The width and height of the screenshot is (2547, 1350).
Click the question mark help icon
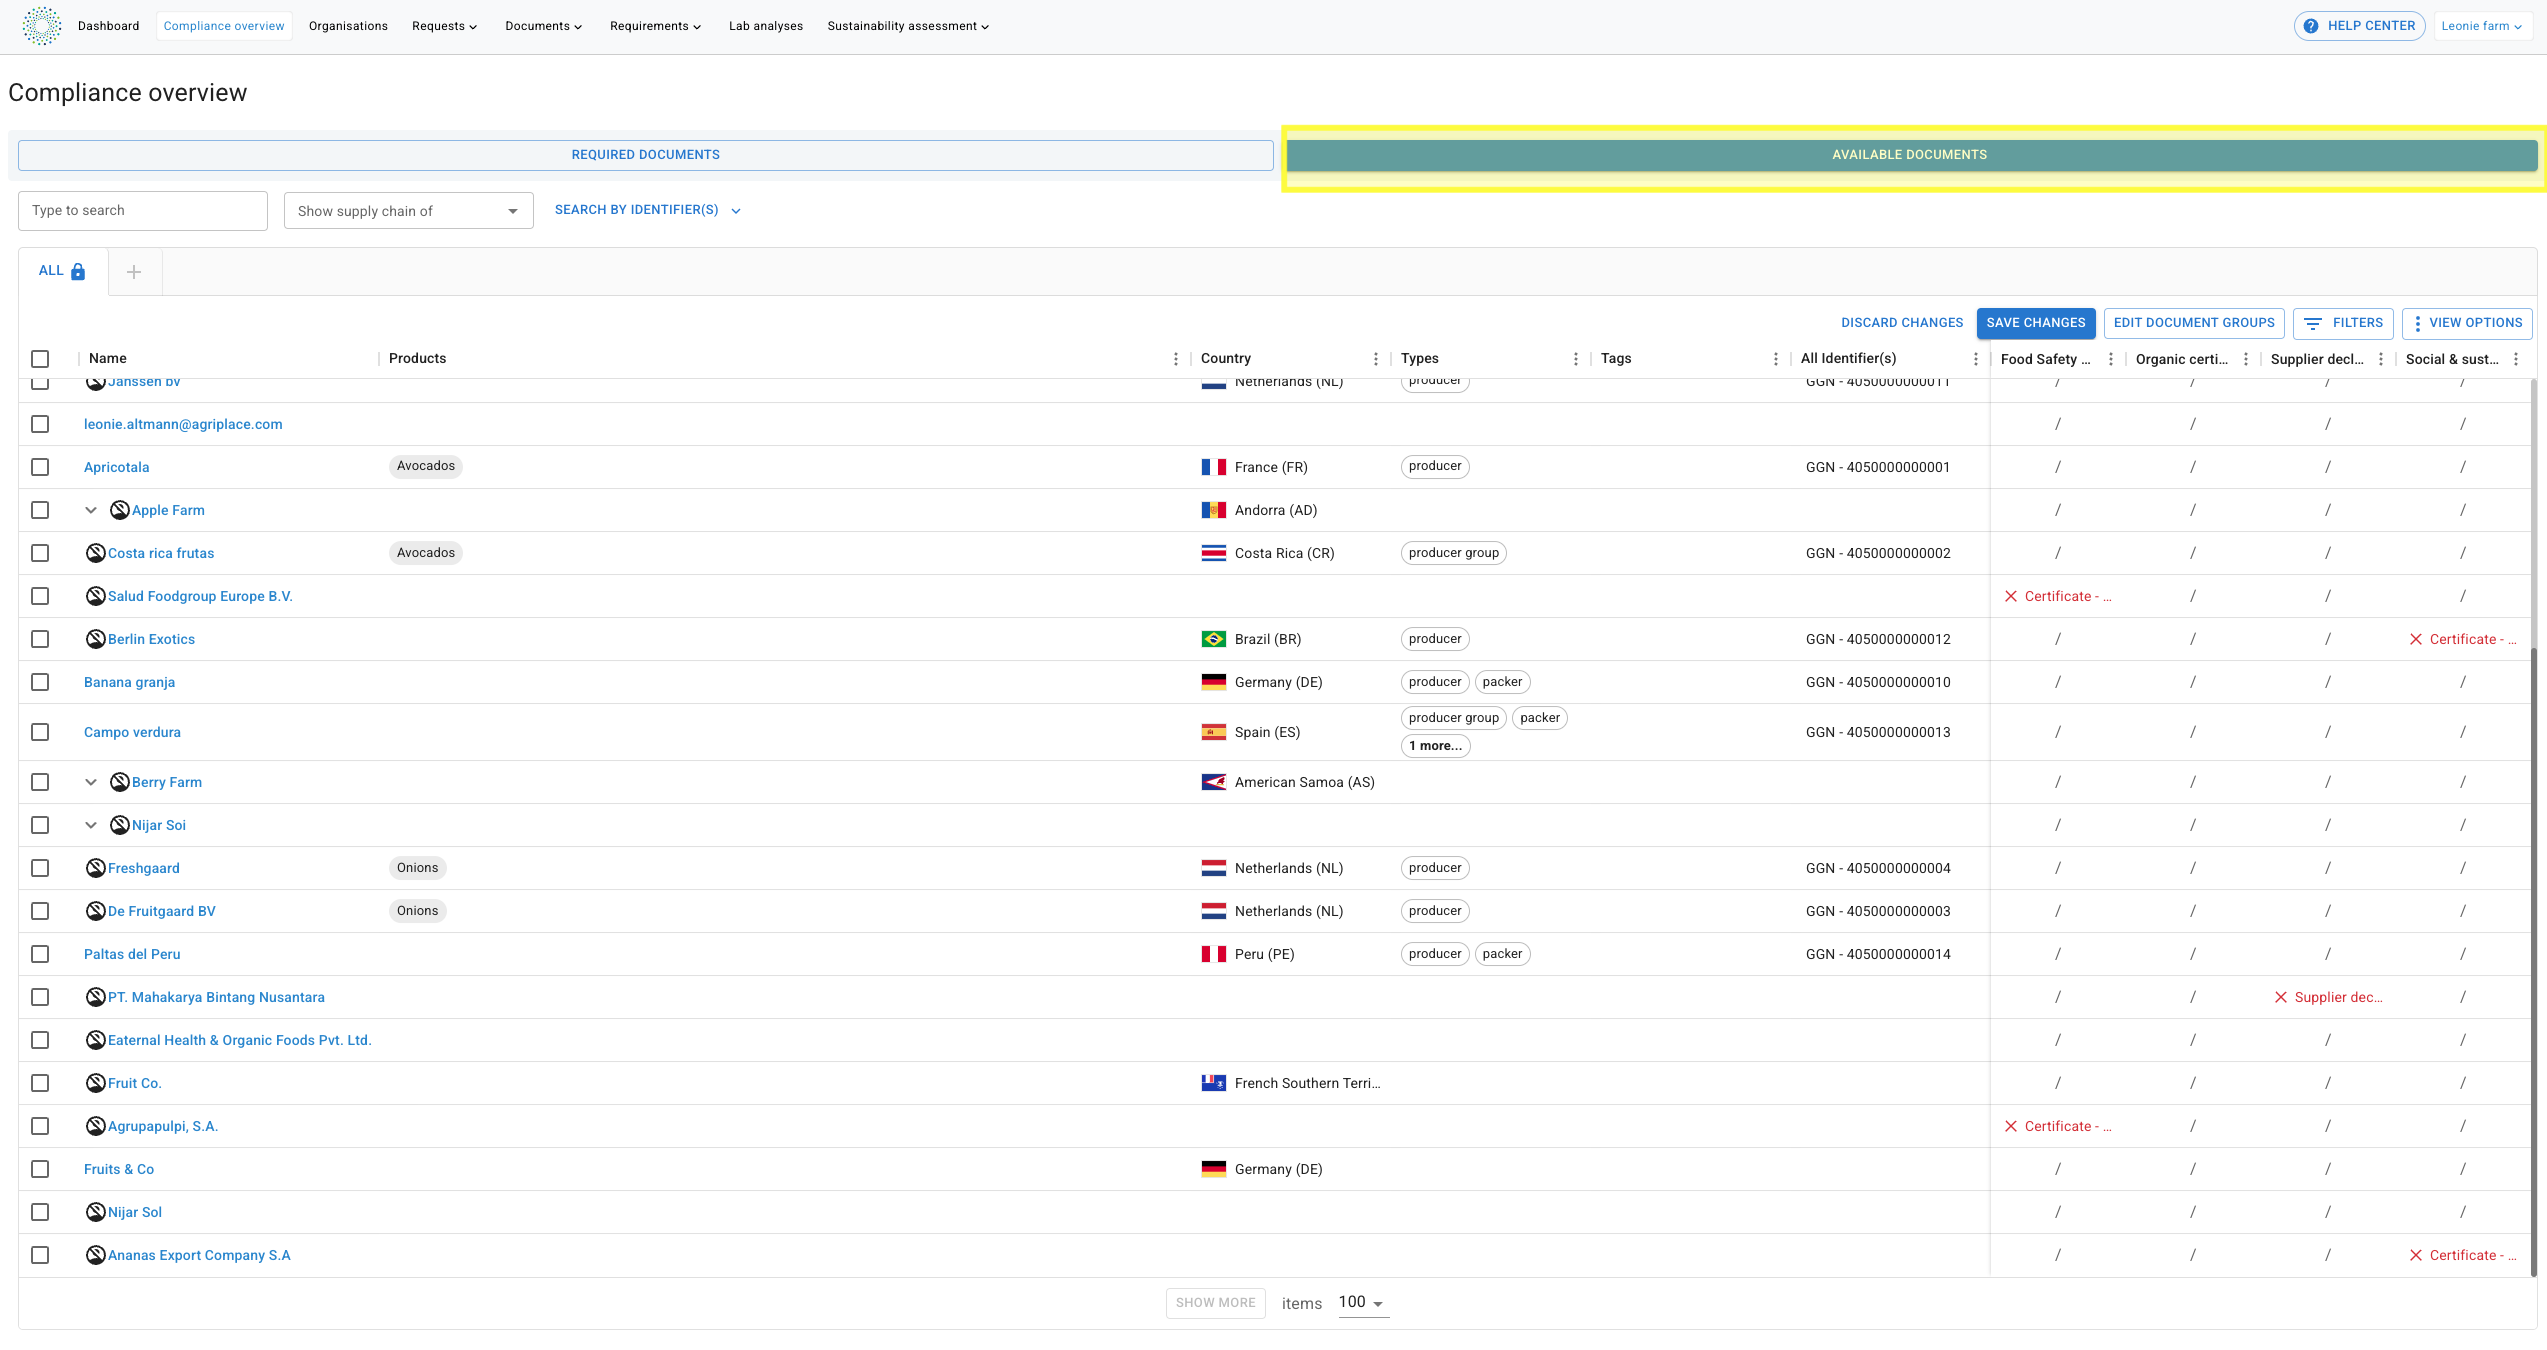pos(2311,26)
